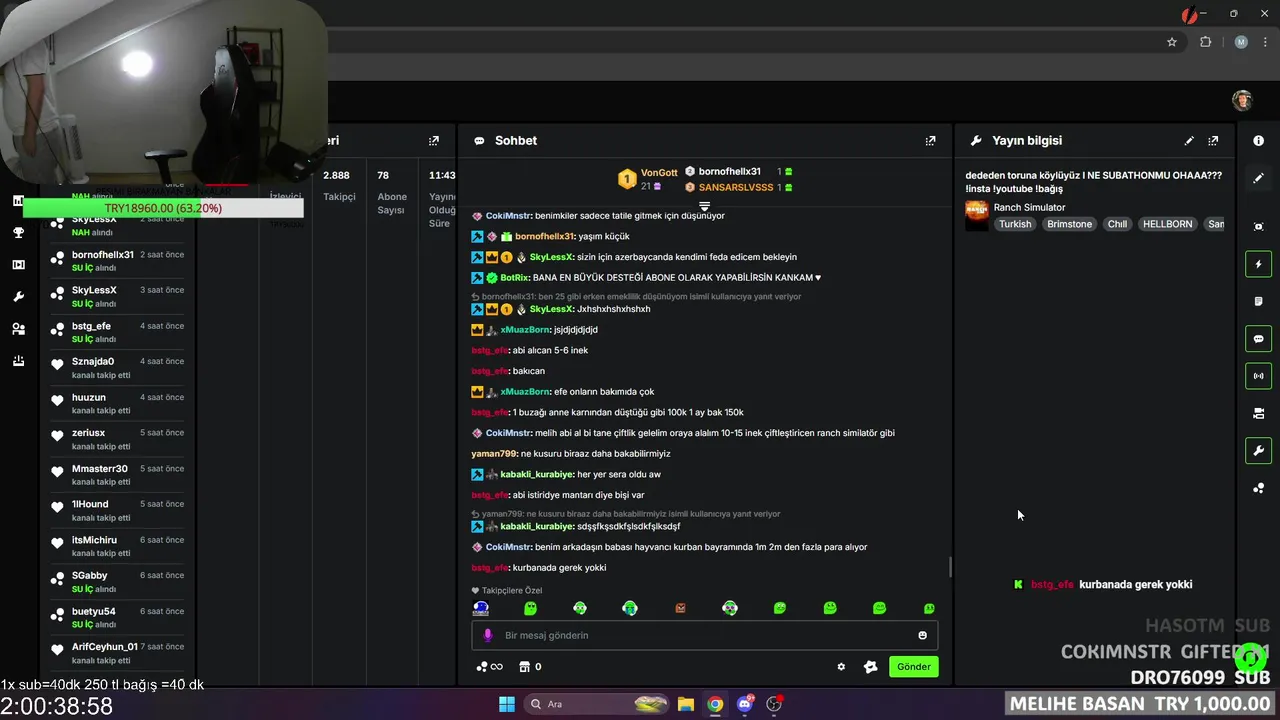1280x720 pixels.
Task: Toggle the chat bubble widget in right toolbar
Action: pos(1258,339)
